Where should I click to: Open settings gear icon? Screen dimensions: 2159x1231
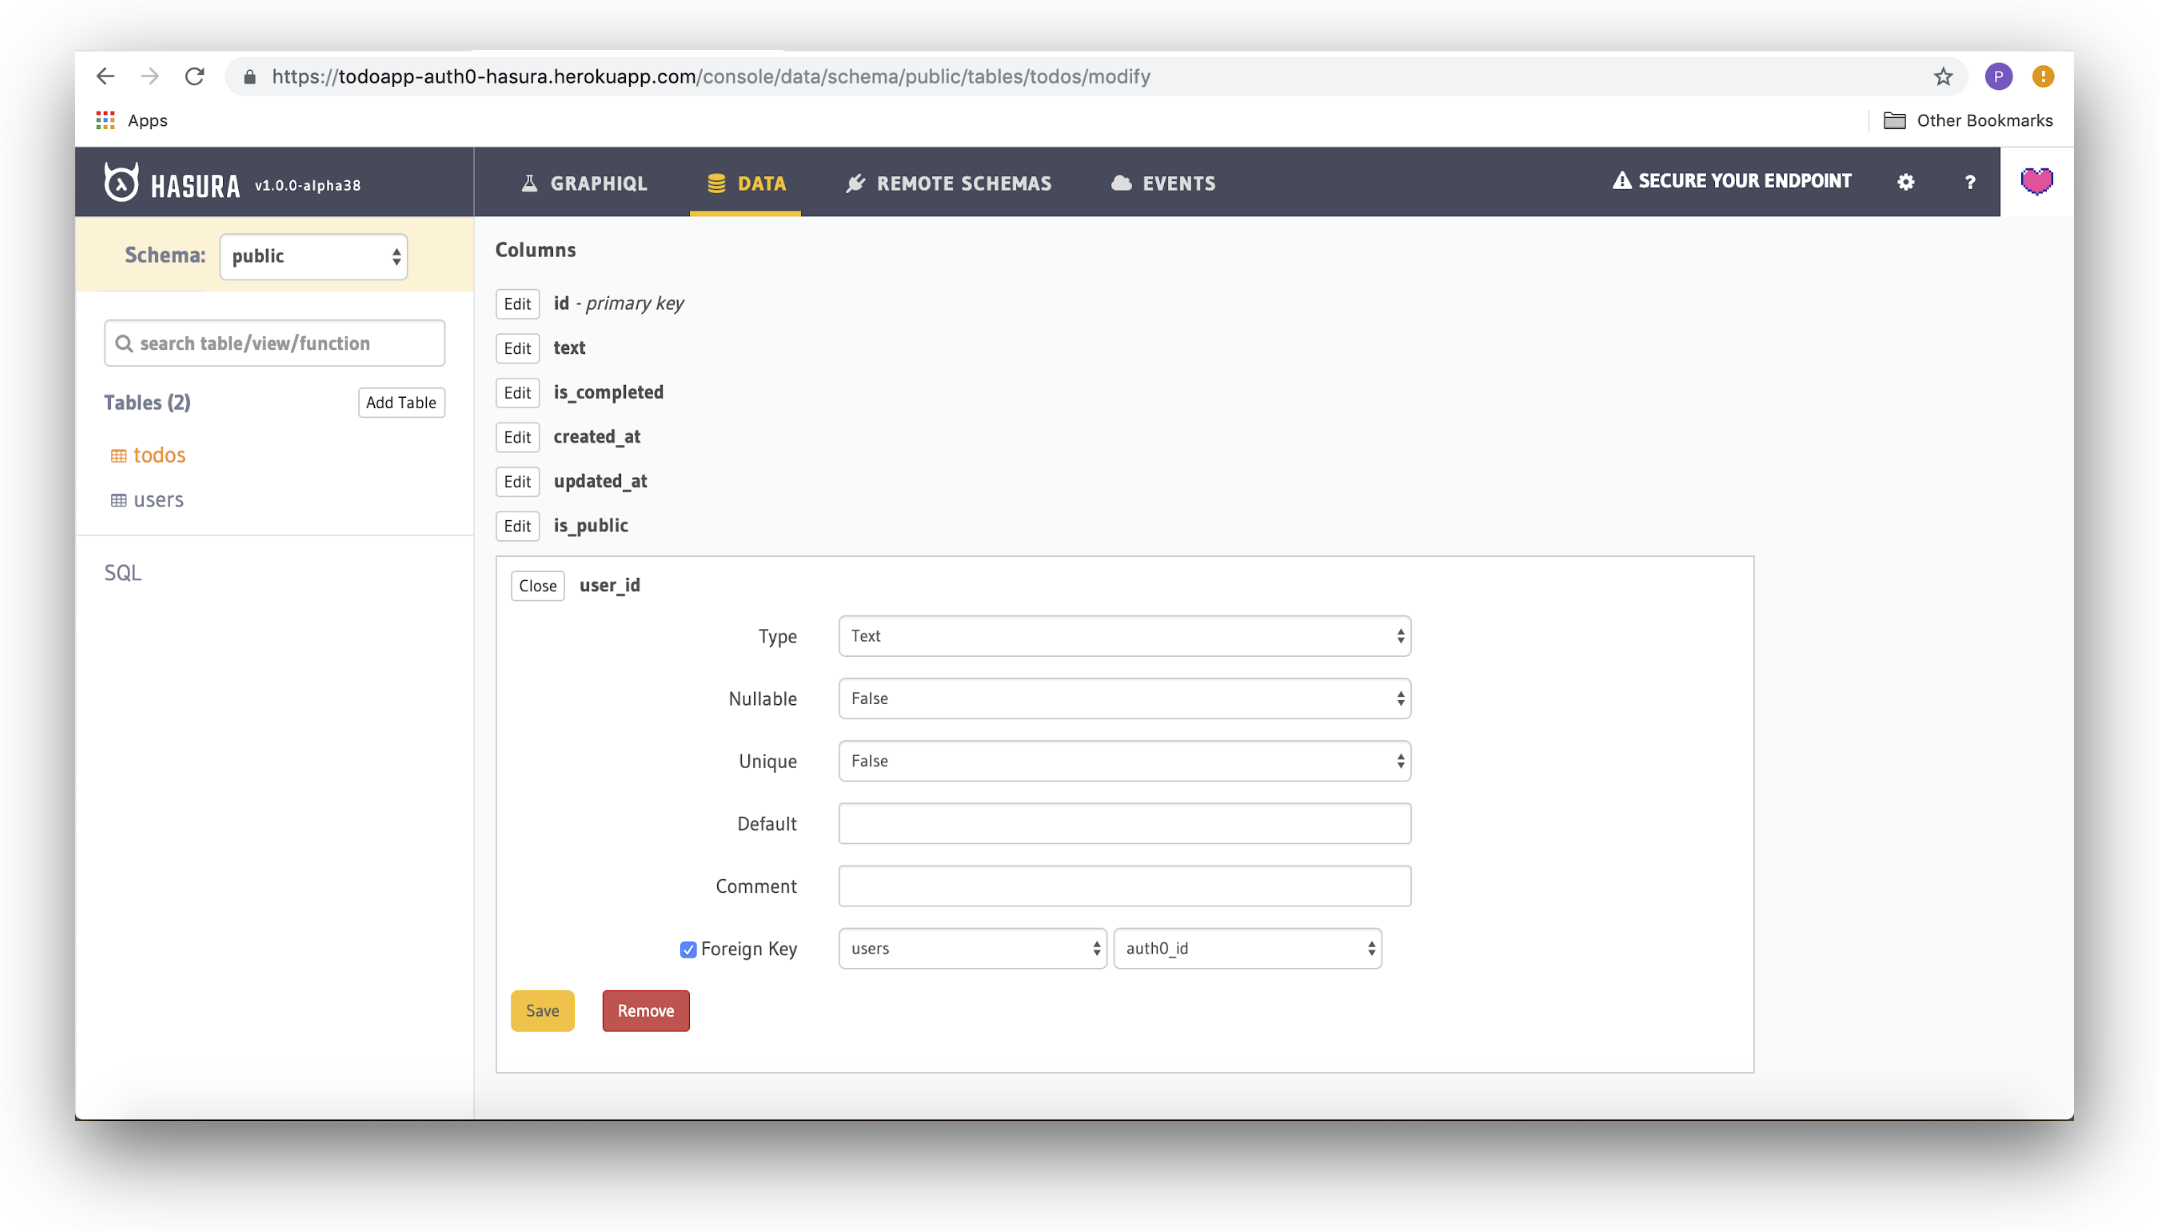[1907, 181]
